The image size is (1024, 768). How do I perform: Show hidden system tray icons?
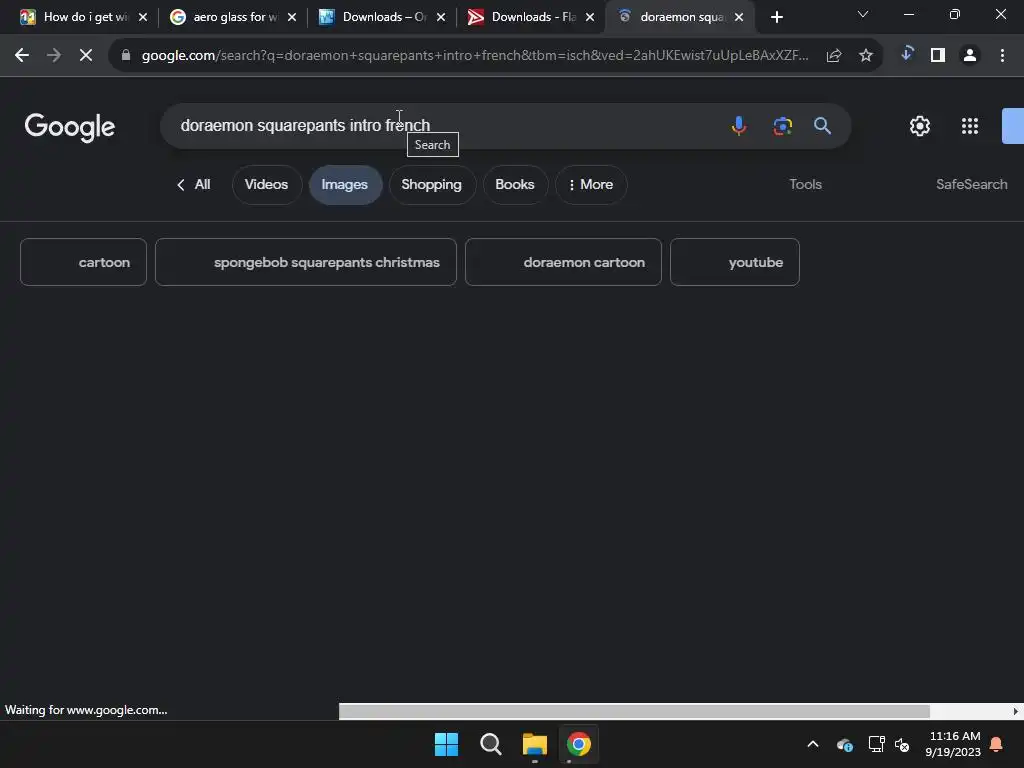point(812,744)
